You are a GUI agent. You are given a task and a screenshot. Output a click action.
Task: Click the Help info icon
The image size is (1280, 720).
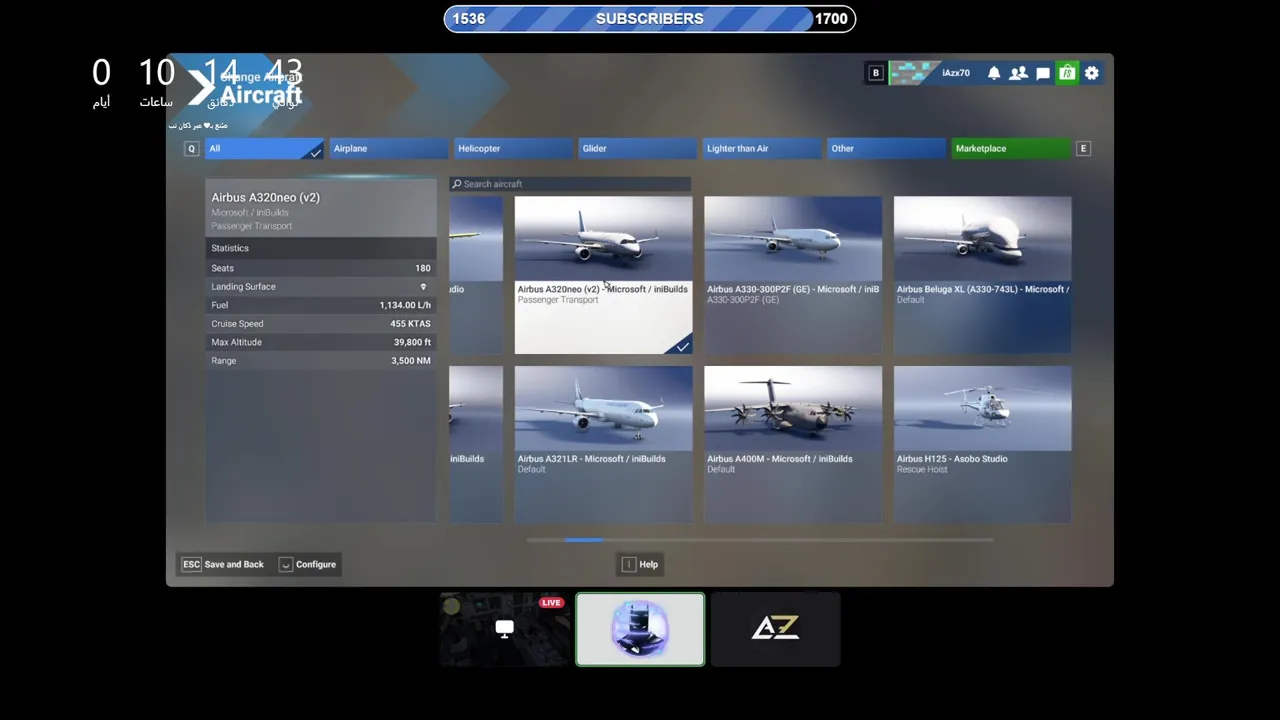coord(628,564)
